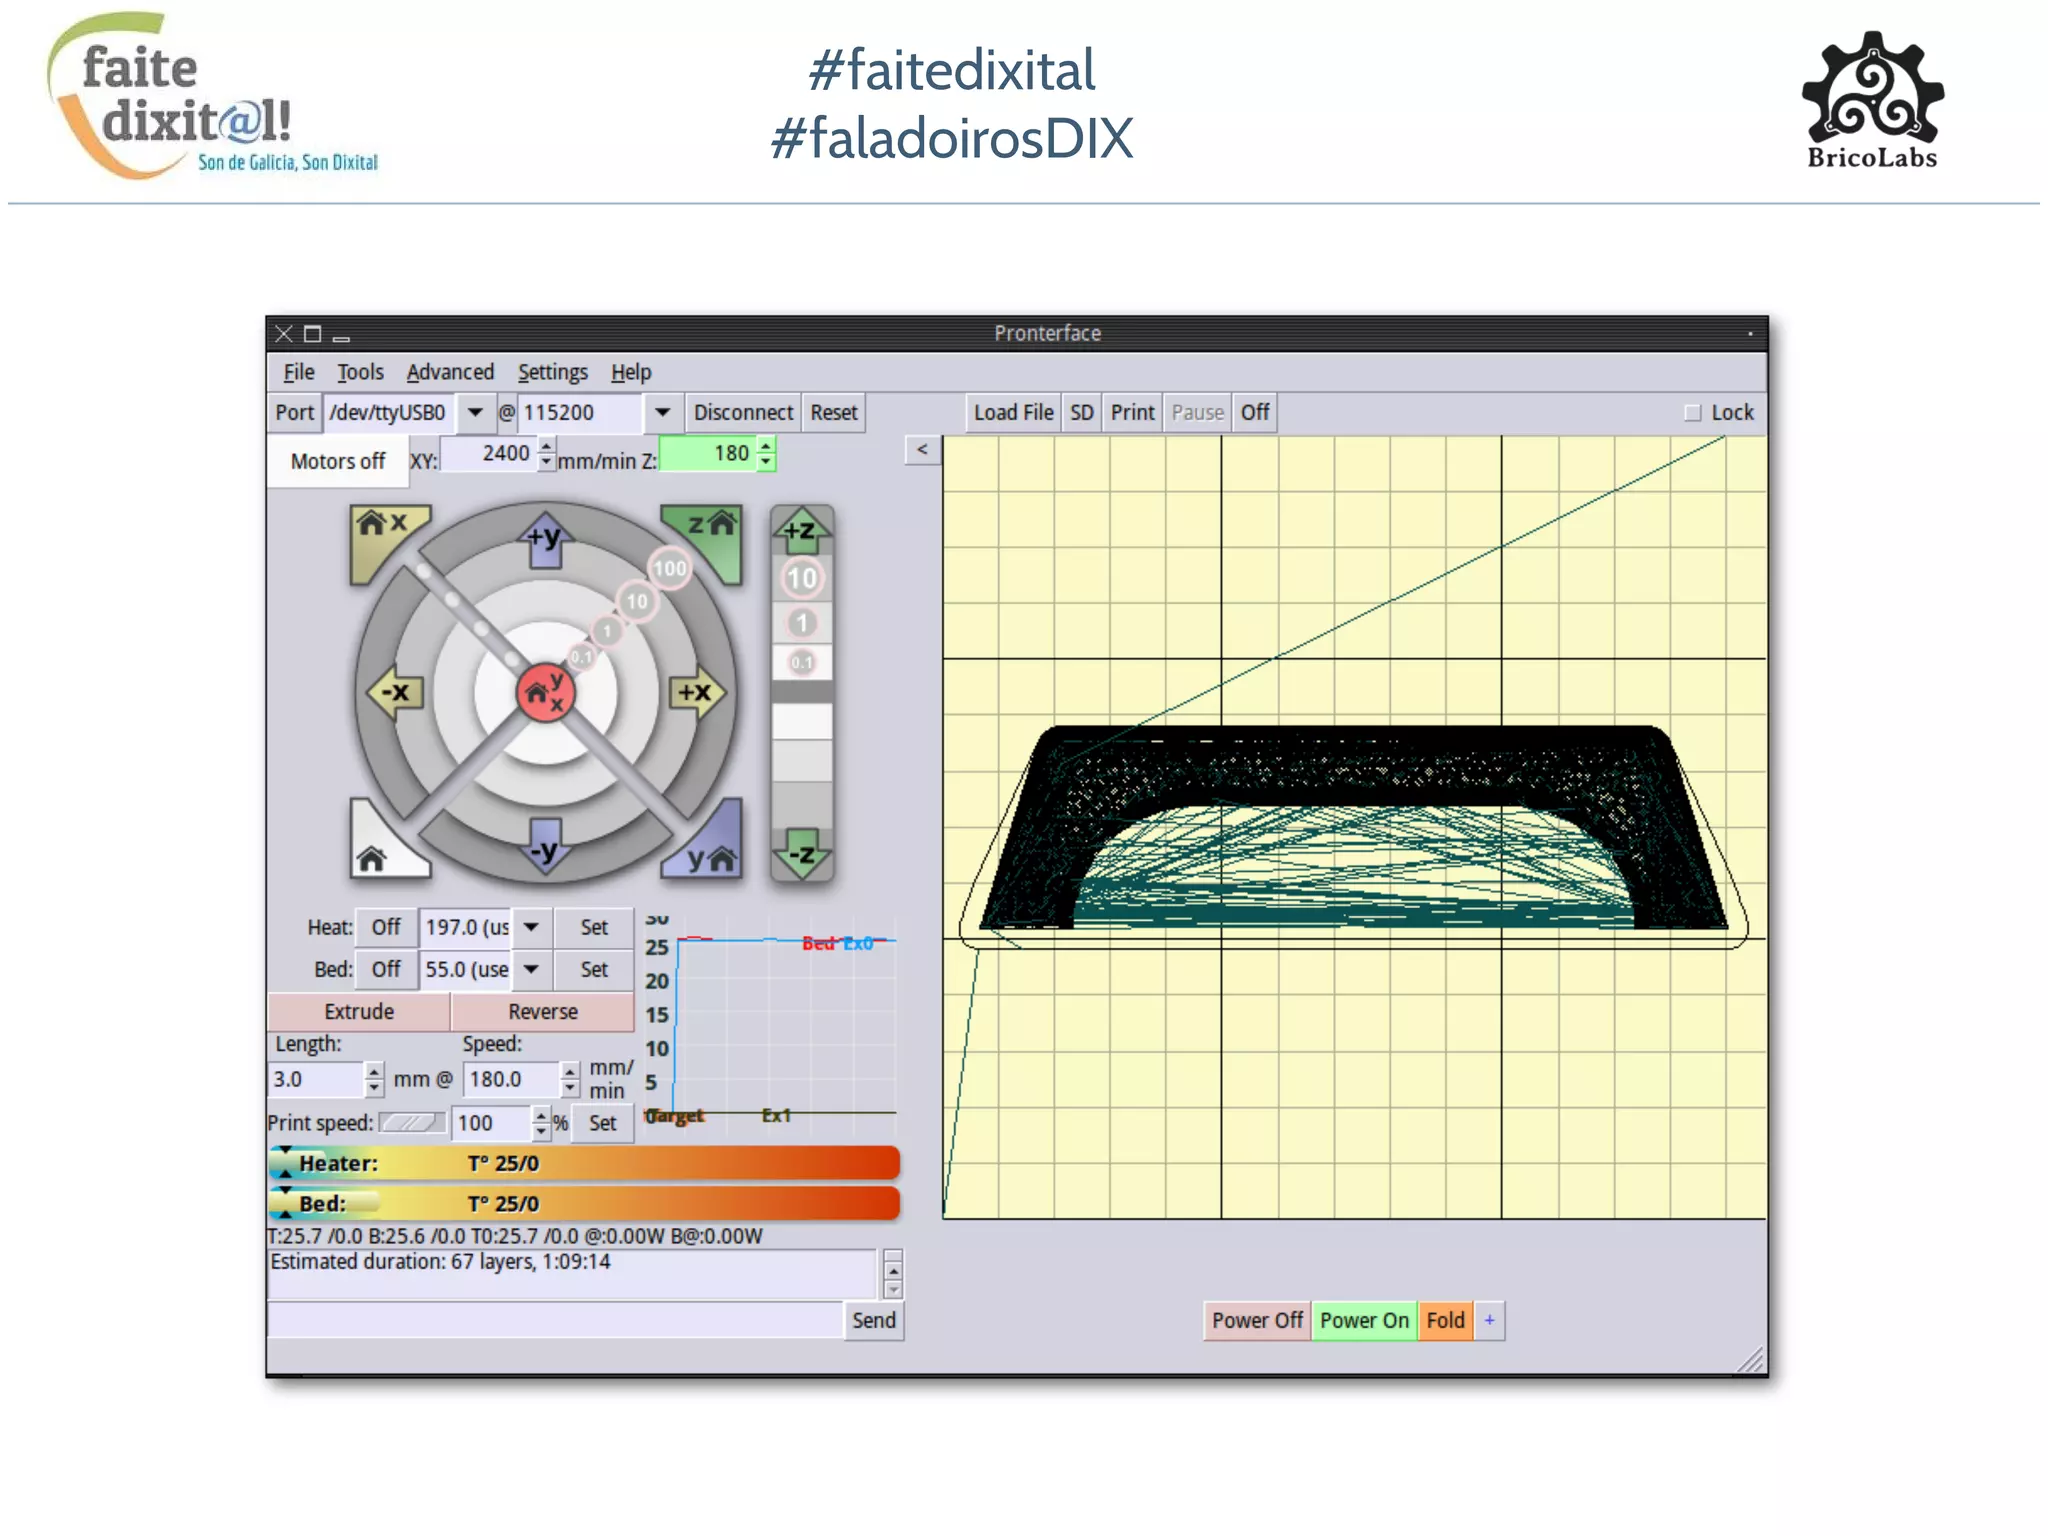This screenshot has width=2048, height=1536.
Task: Click the Print speed slider
Action: 412,1123
